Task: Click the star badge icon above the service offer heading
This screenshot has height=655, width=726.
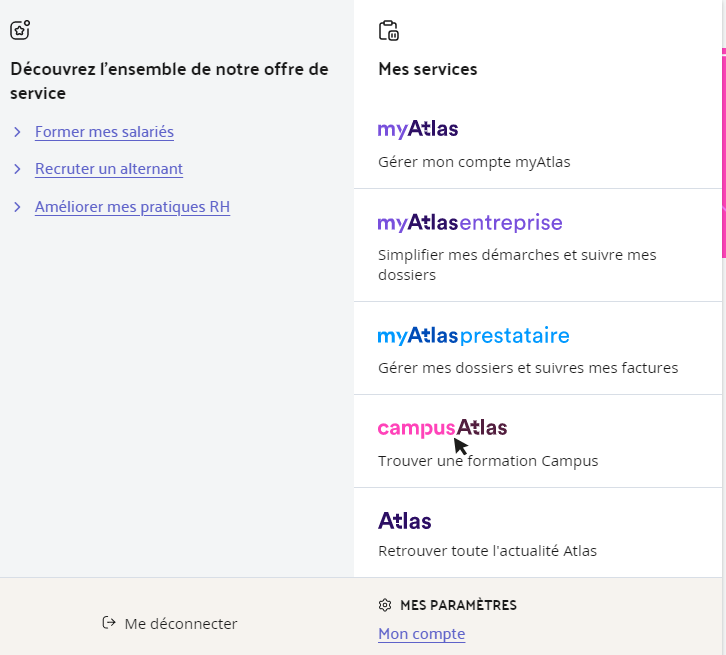Action: tap(20, 30)
